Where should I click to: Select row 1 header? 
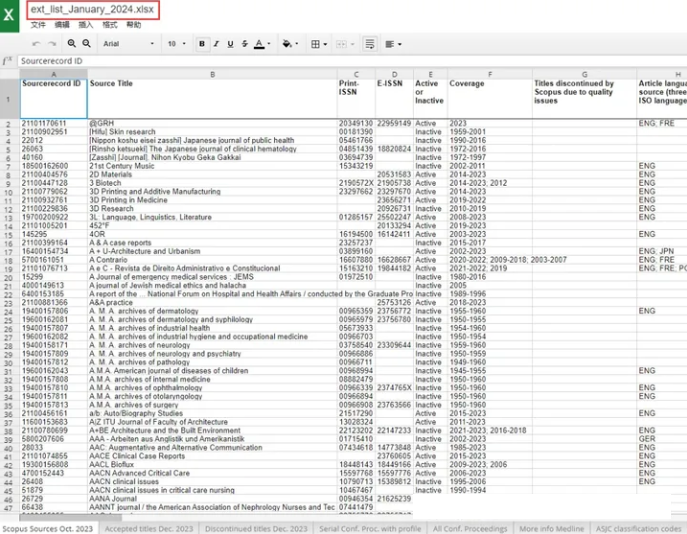pos(9,99)
